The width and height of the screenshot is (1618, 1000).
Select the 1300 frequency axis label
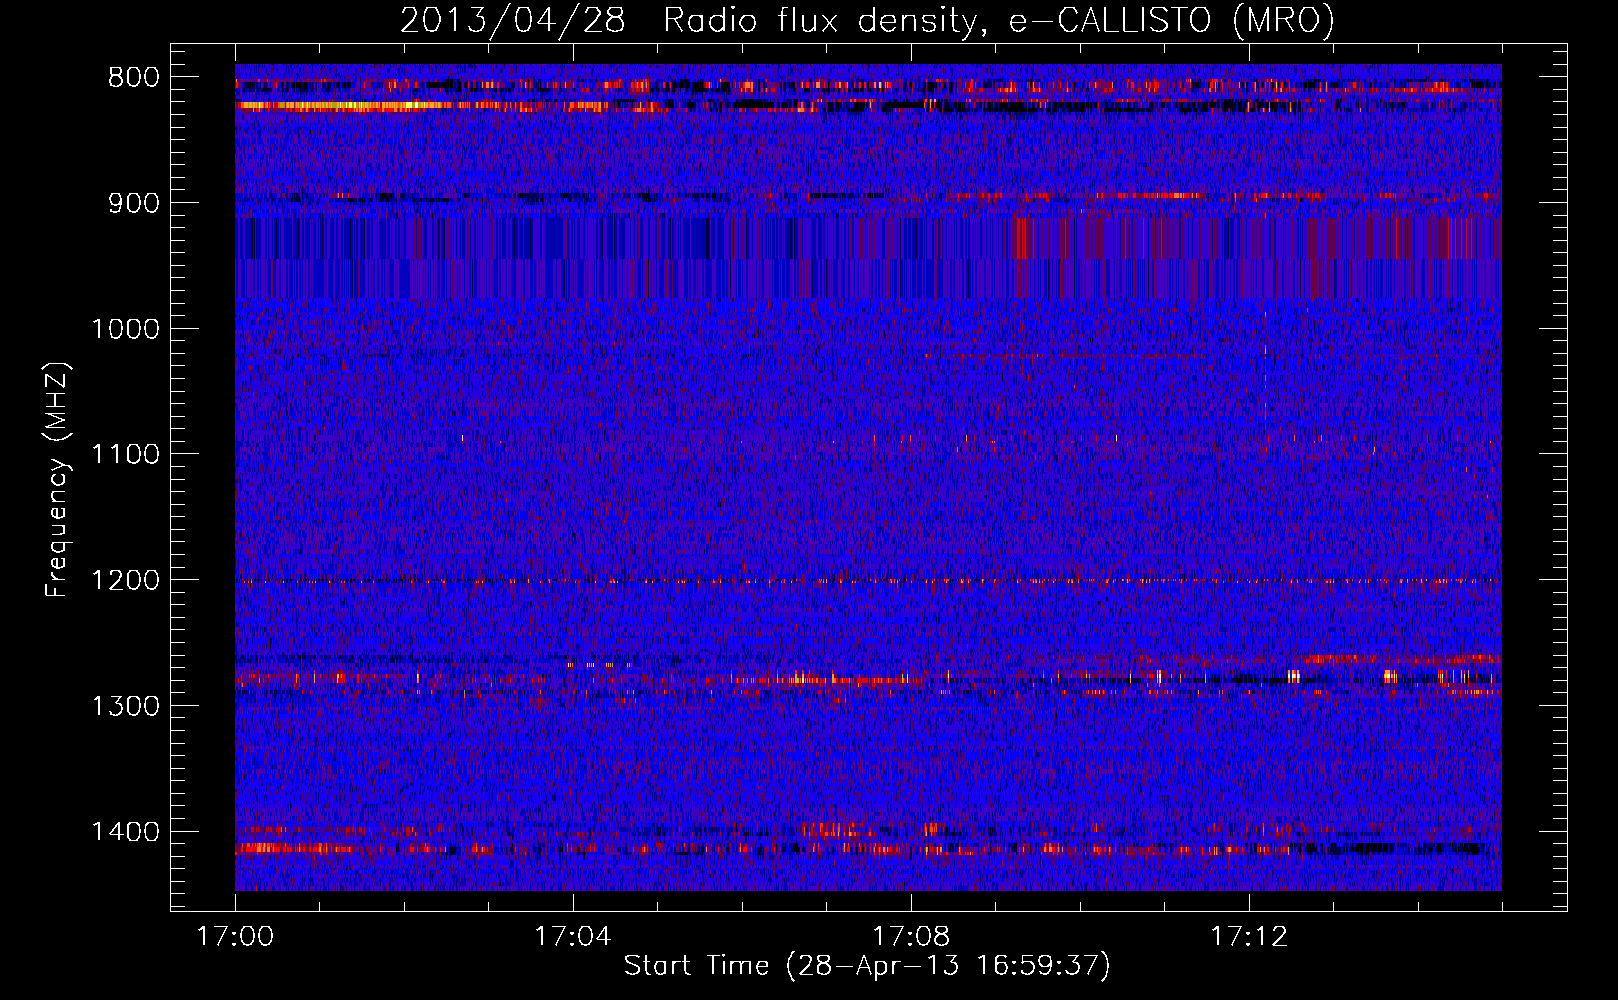point(125,706)
